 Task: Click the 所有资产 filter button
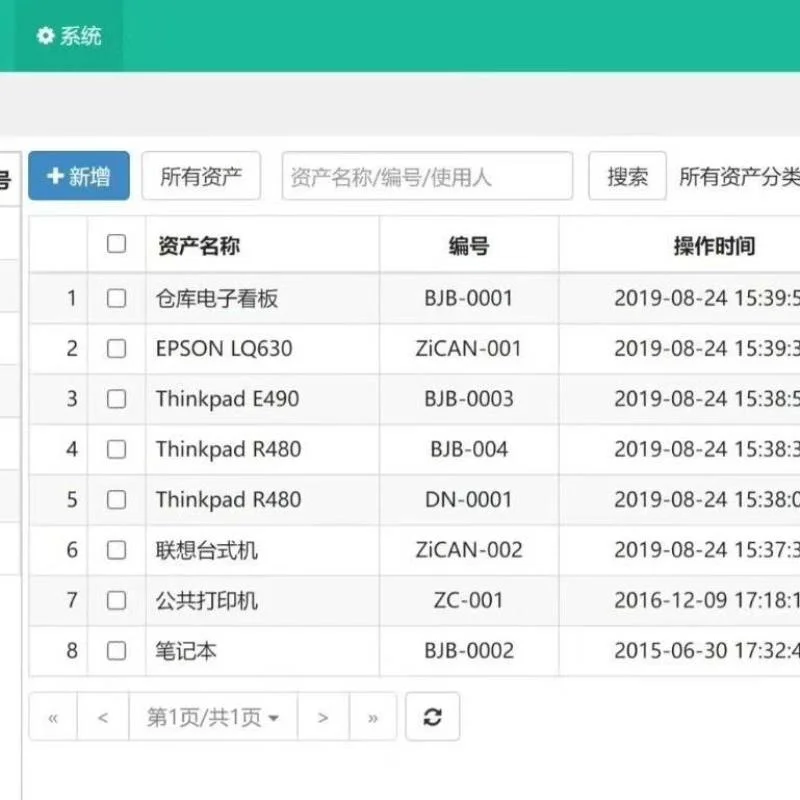[201, 176]
